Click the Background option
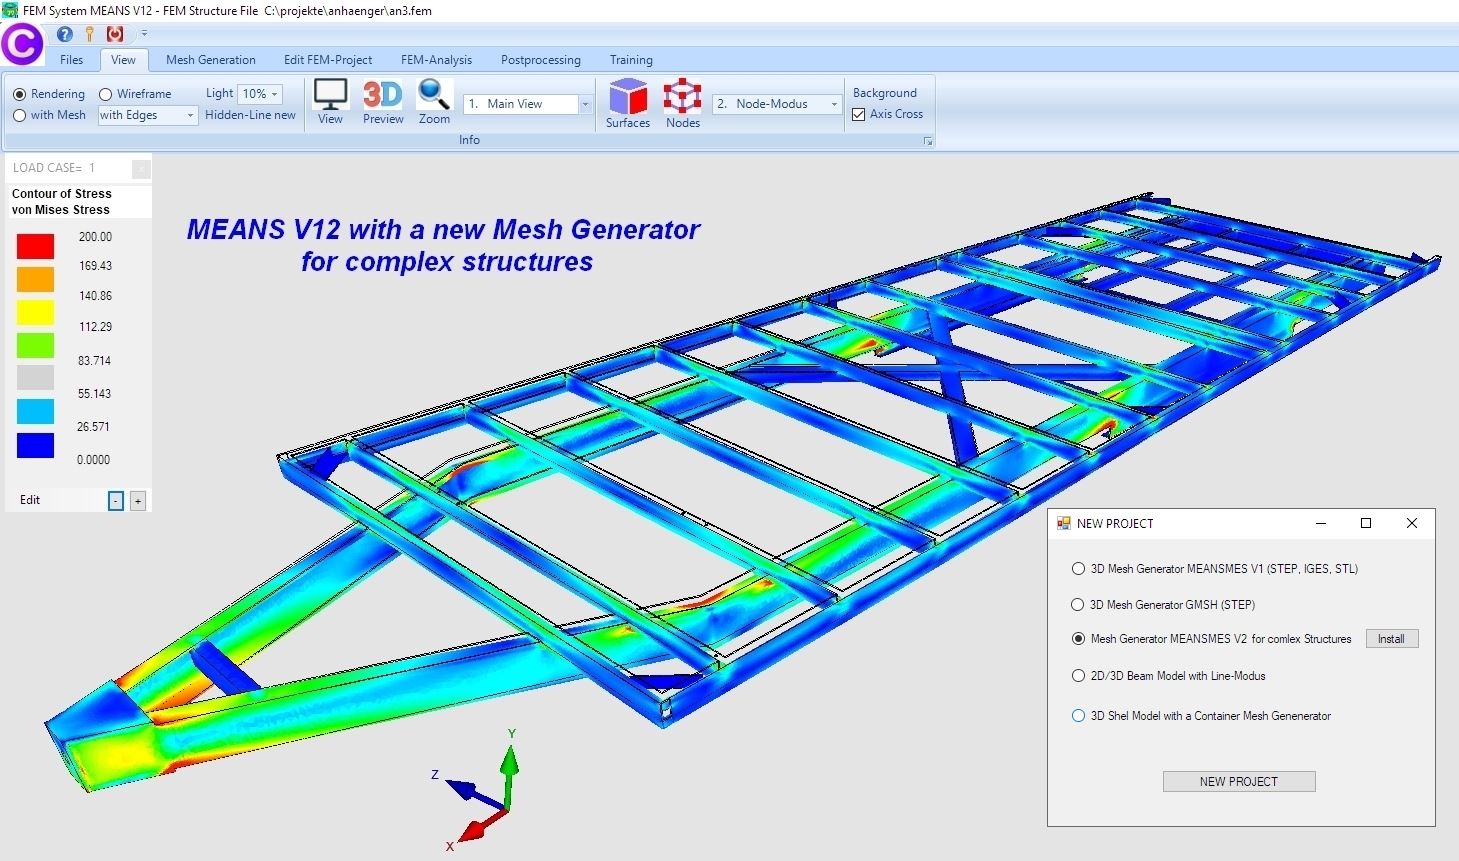 tap(884, 93)
